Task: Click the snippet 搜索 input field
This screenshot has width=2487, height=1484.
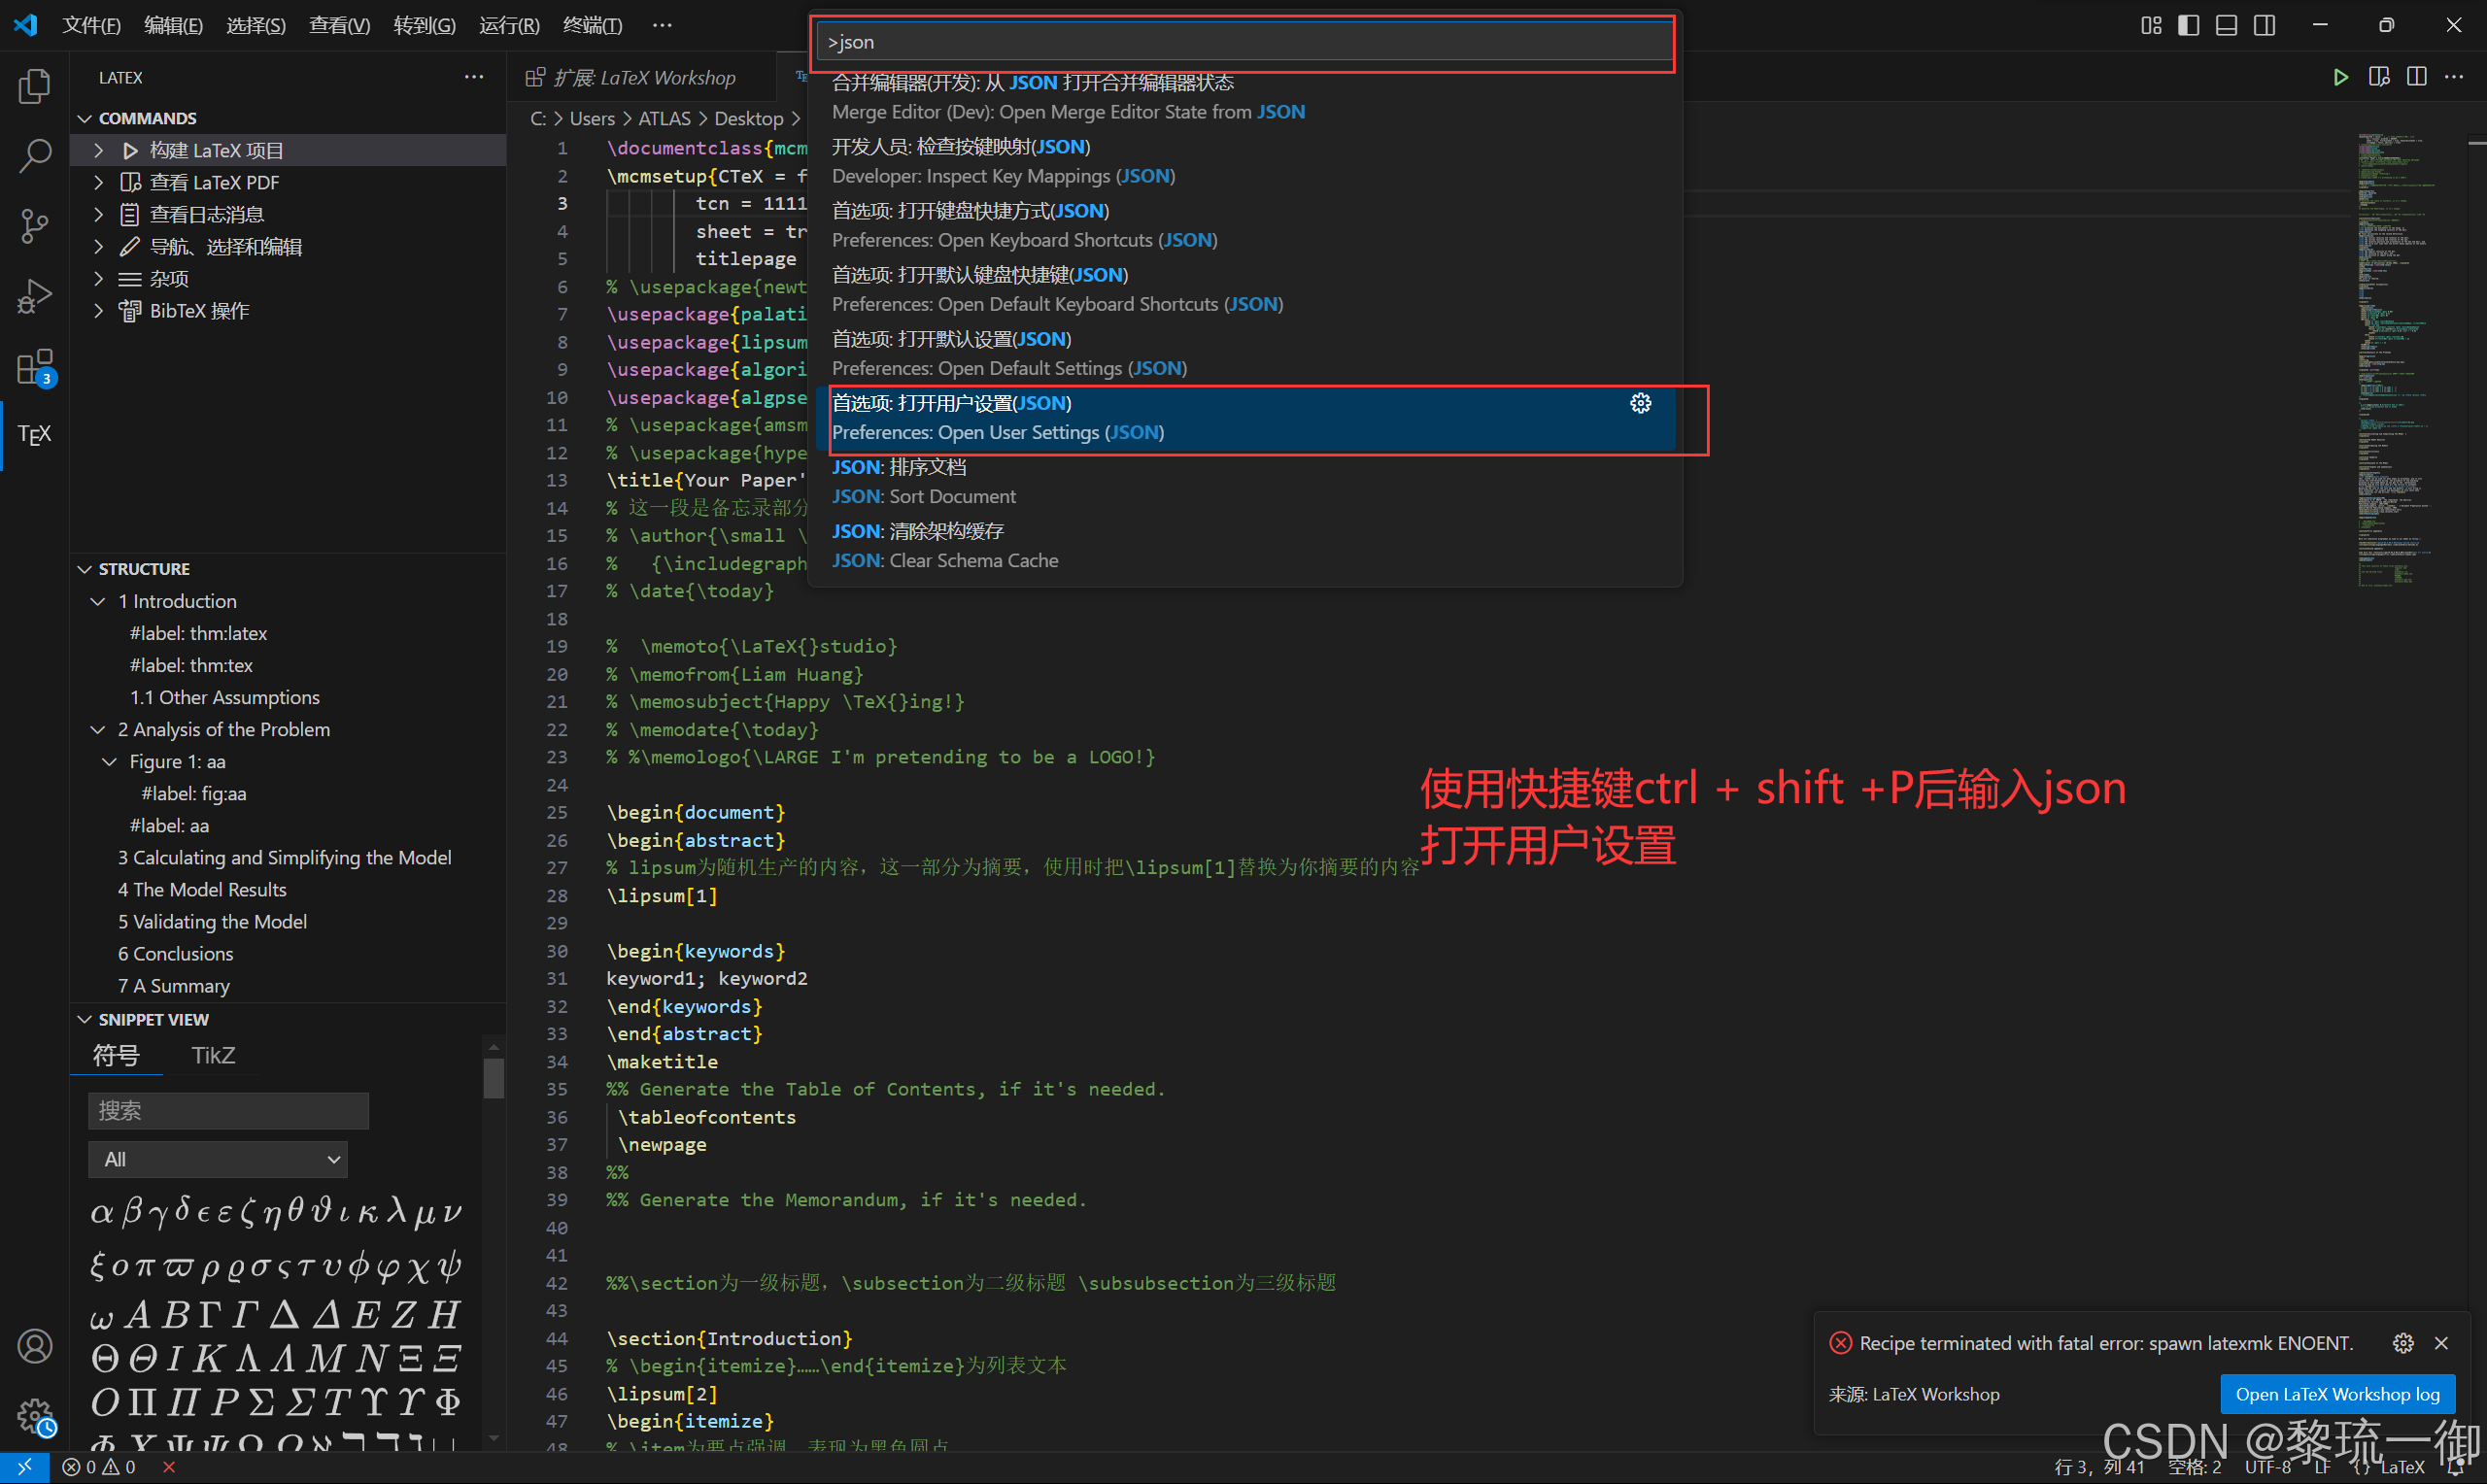Action: (228, 1110)
